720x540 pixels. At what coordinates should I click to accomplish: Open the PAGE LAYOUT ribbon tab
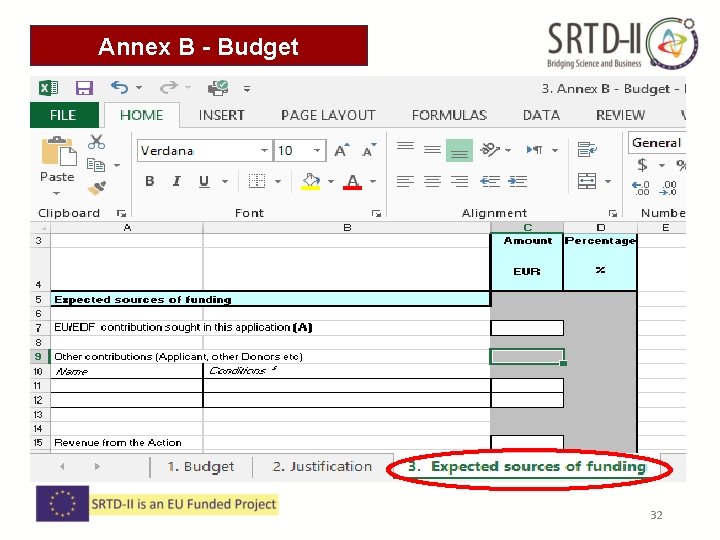[x=328, y=115]
